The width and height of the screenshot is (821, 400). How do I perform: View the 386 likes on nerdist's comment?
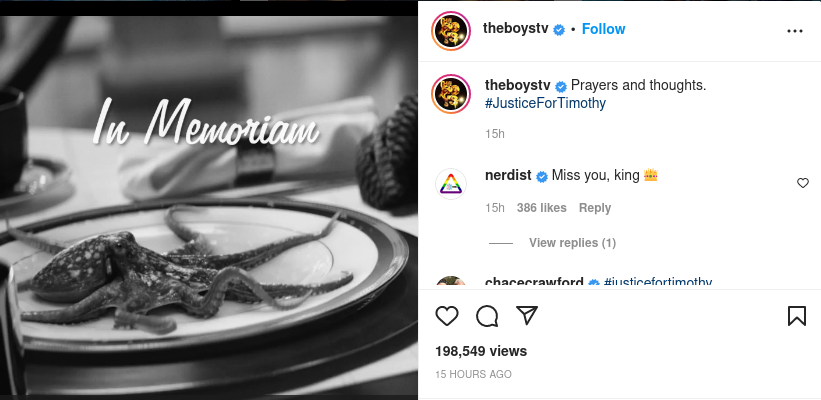(542, 208)
